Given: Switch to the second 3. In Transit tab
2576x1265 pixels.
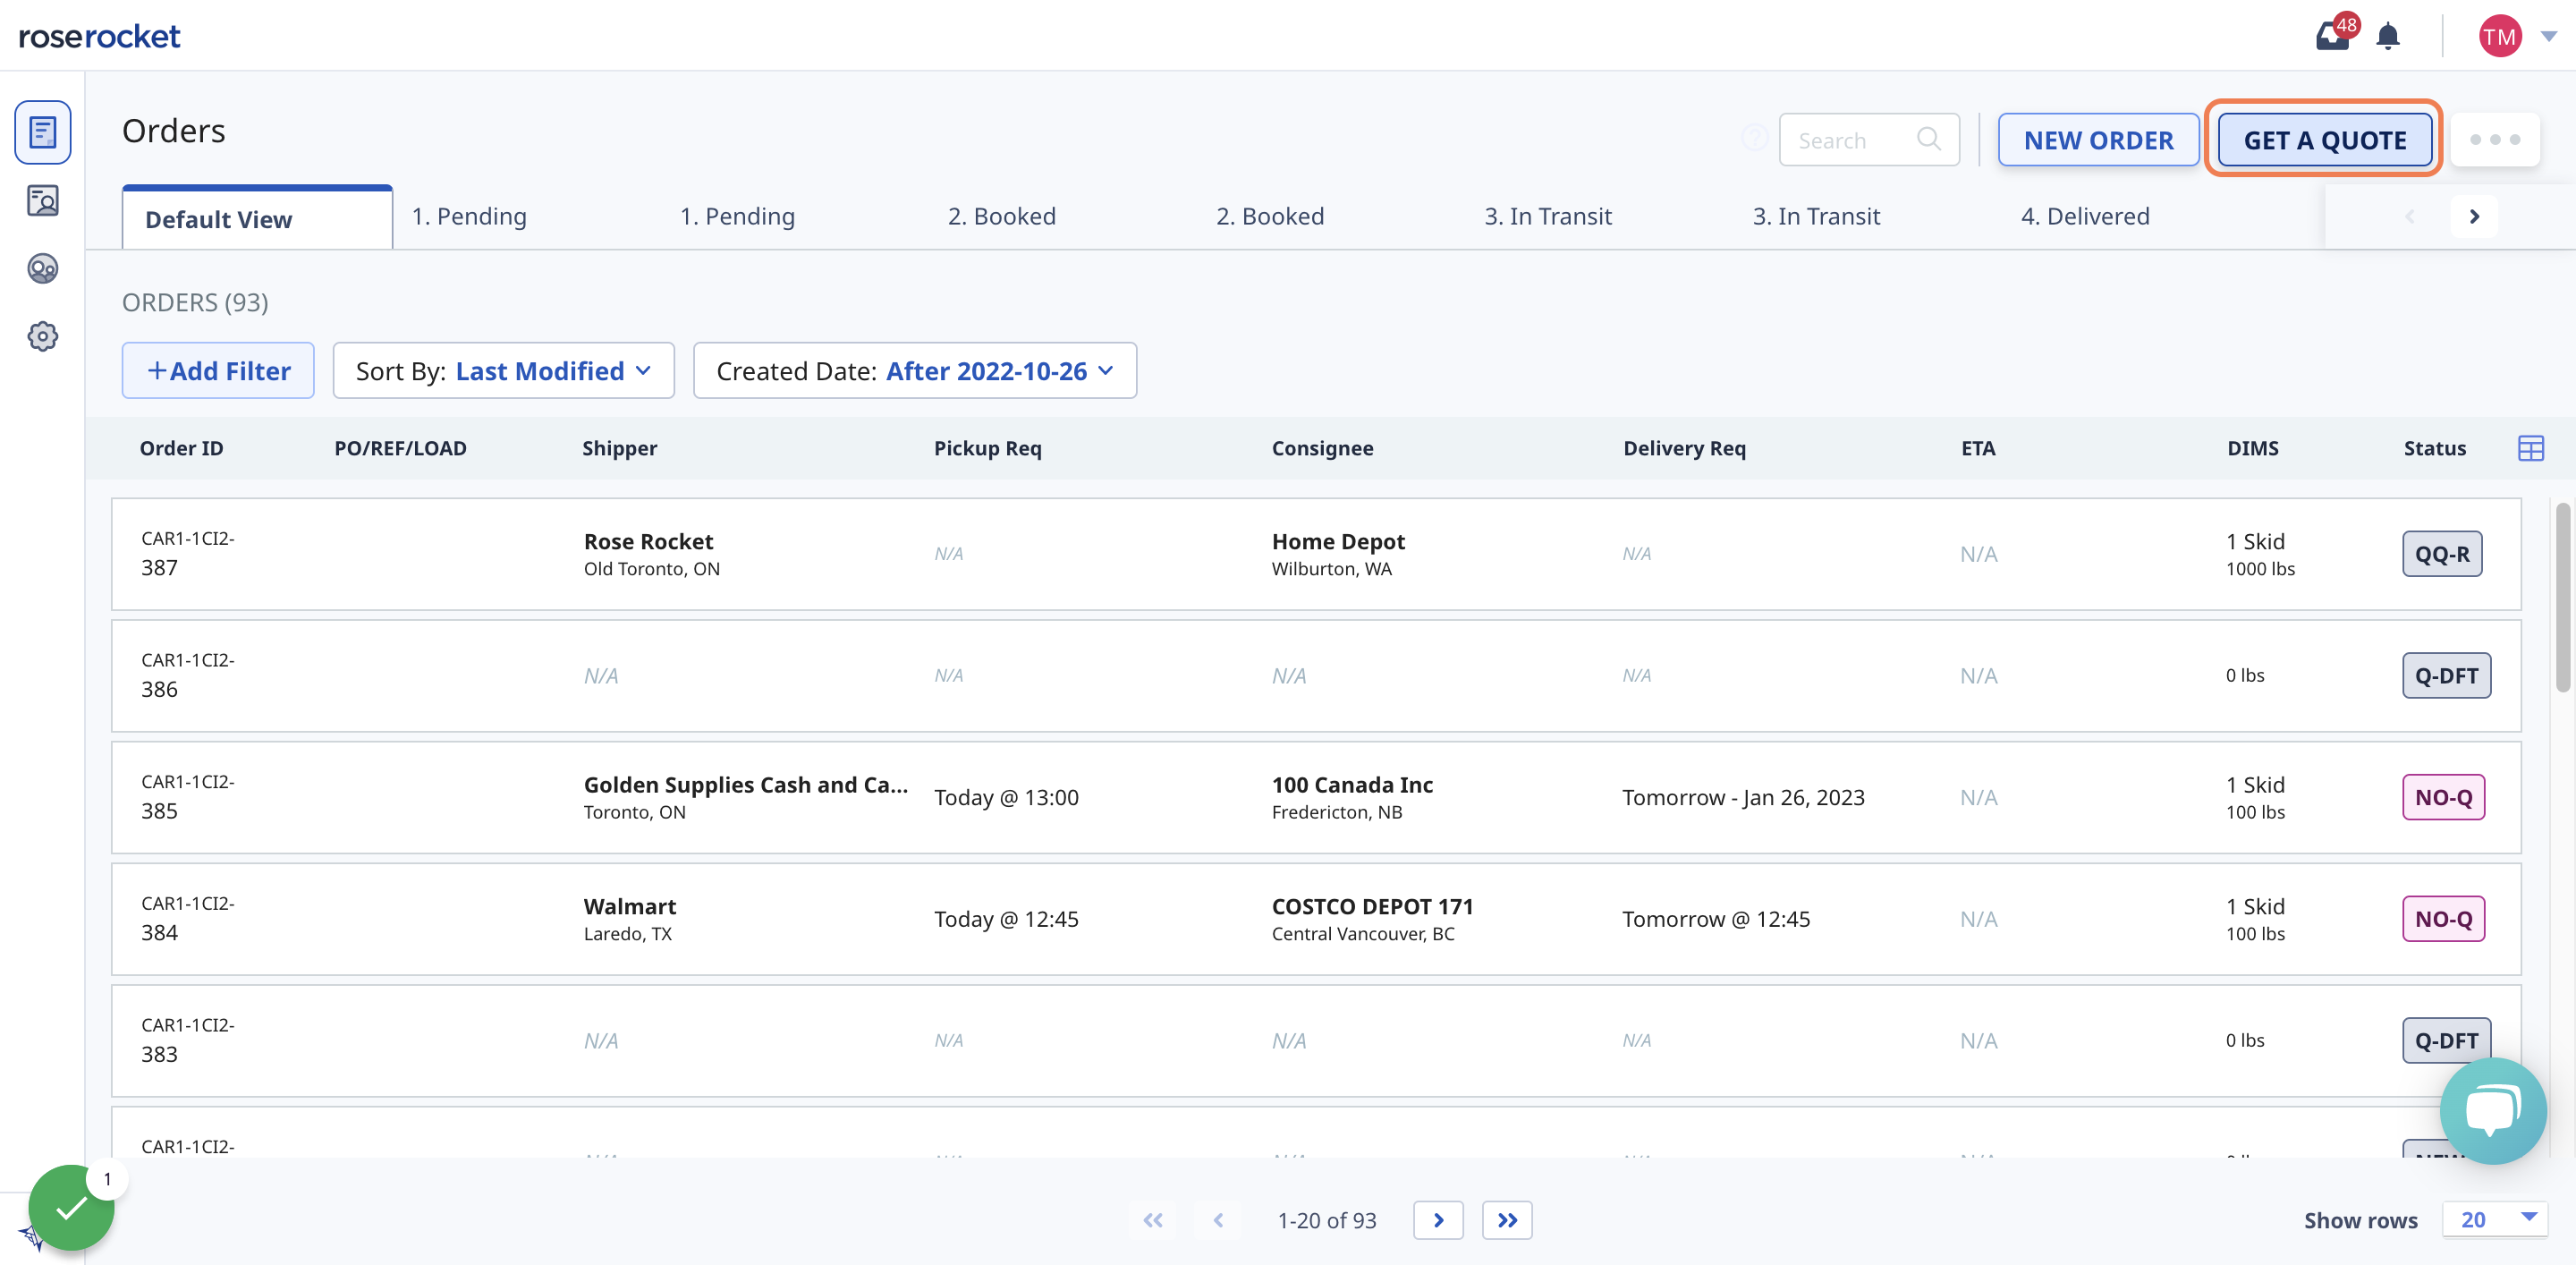Looking at the screenshot, I should point(1816,216).
